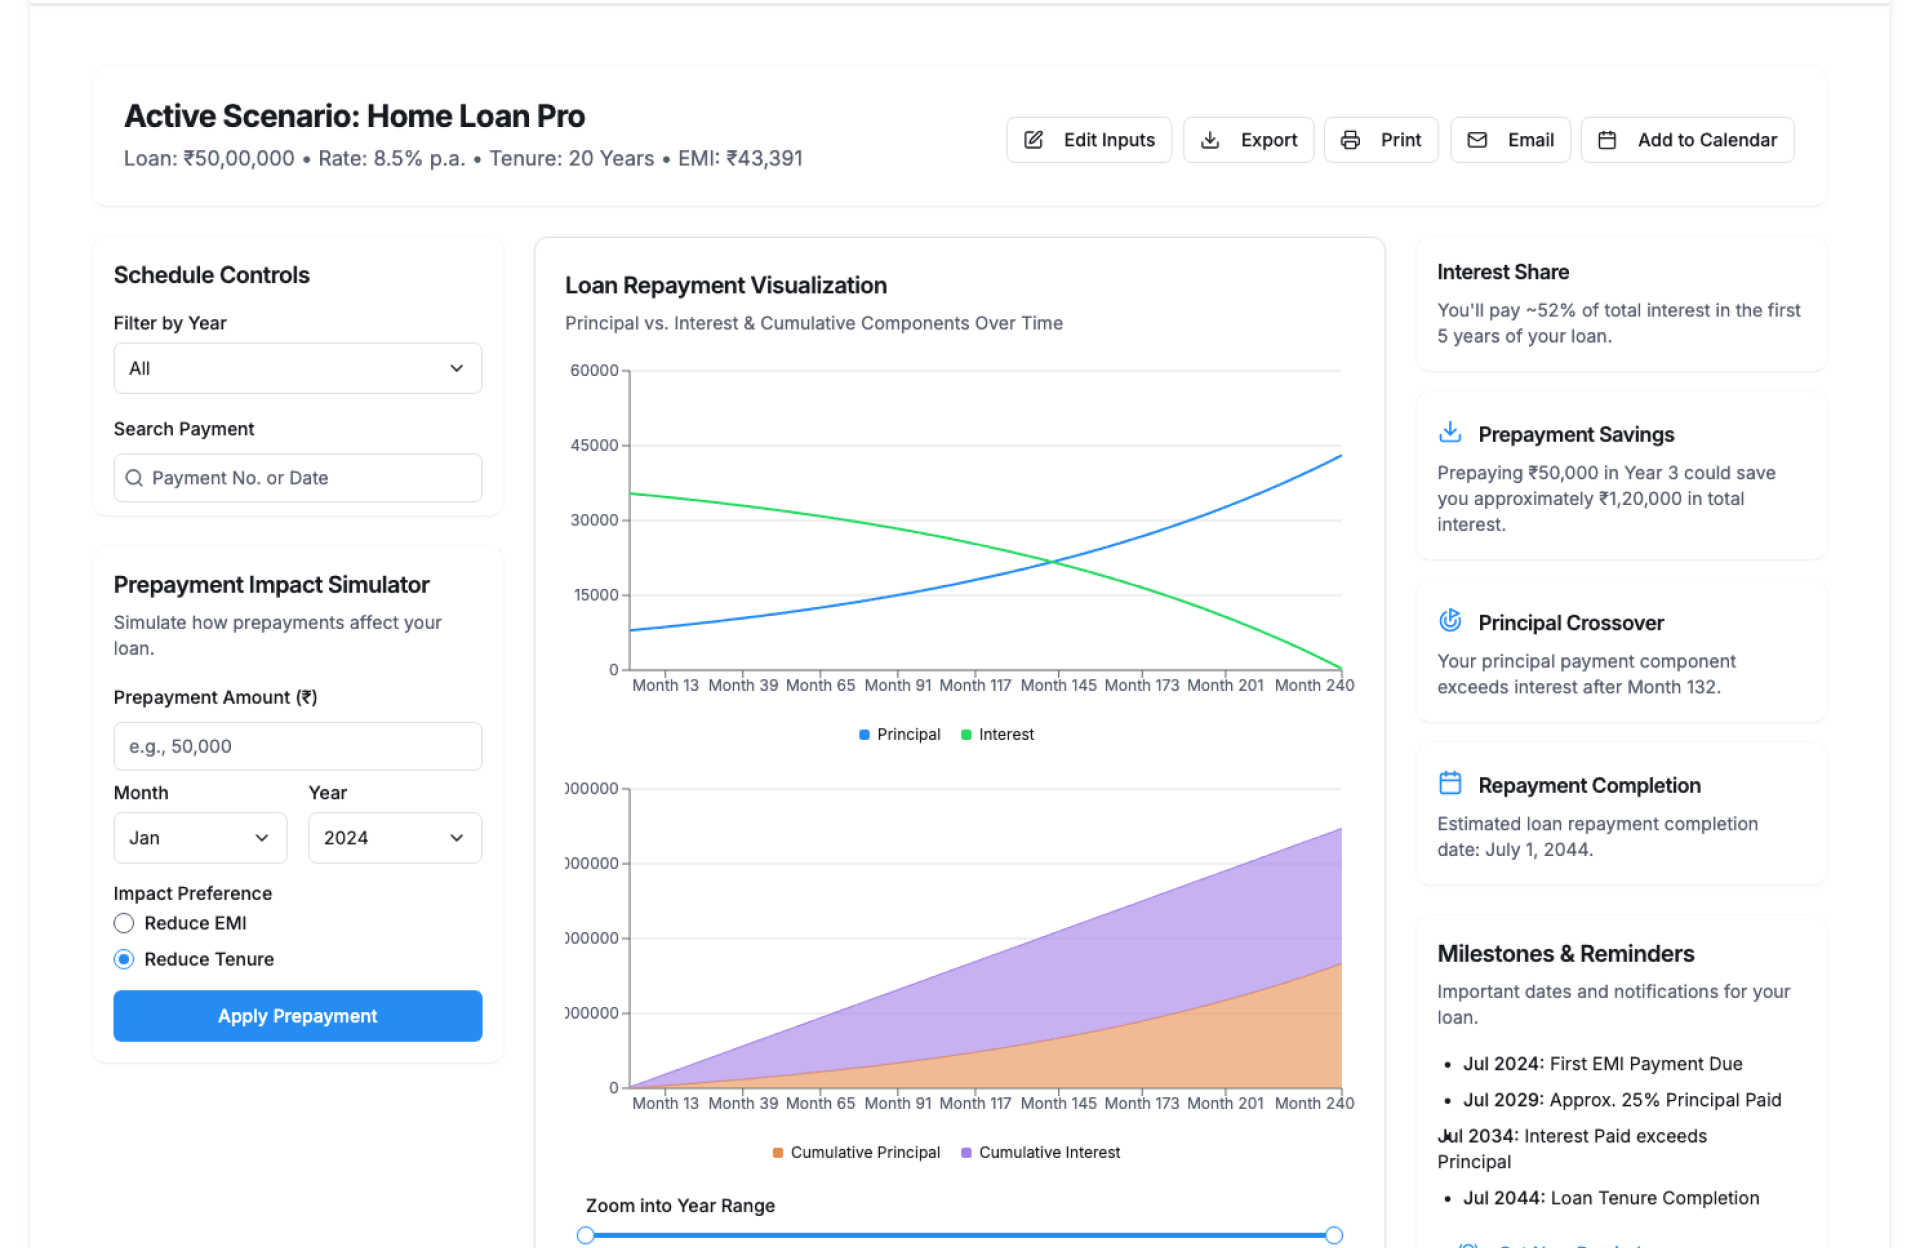The height and width of the screenshot is (1248, 1920).
Task: Click the printer icon on Print
Action: click(1350, 140)
